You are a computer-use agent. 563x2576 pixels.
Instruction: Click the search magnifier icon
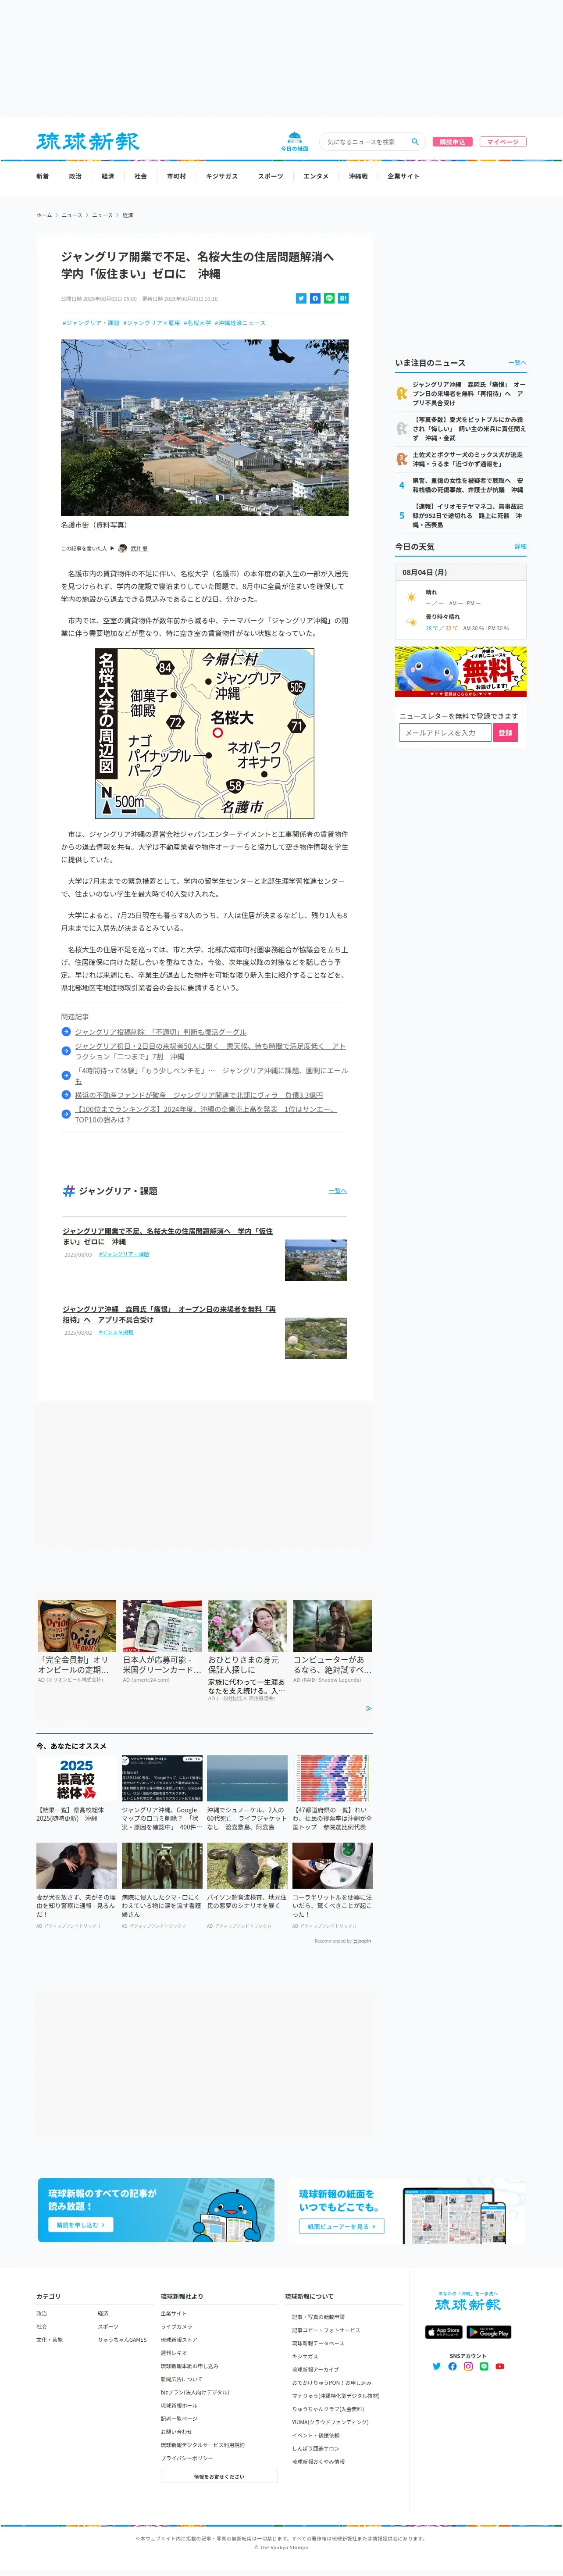[x=415, y=142]
